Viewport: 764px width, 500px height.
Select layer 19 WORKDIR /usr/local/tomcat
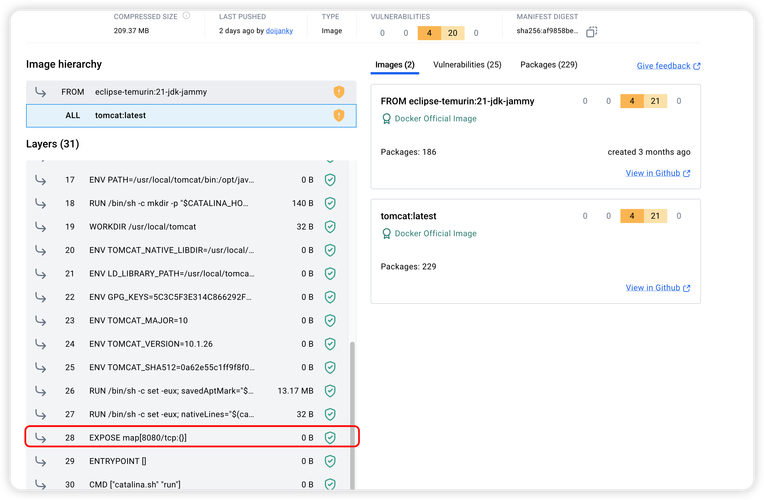pyautogui.click(x=188, y=227)
